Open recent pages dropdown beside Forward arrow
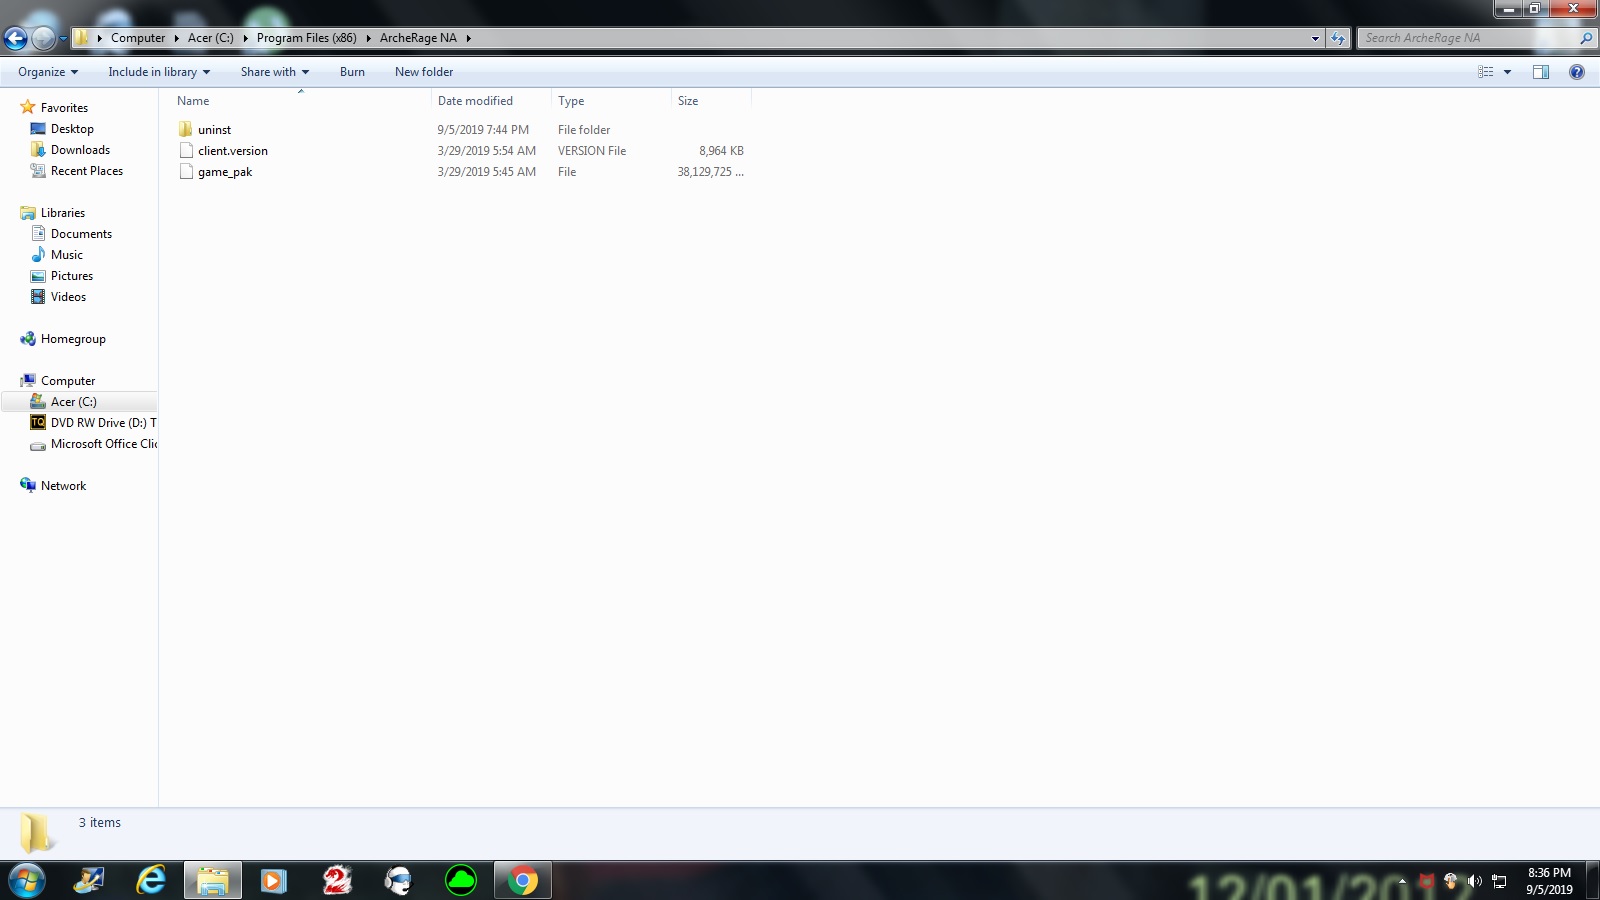1600x900 pixels. click(x=63, y=39)
